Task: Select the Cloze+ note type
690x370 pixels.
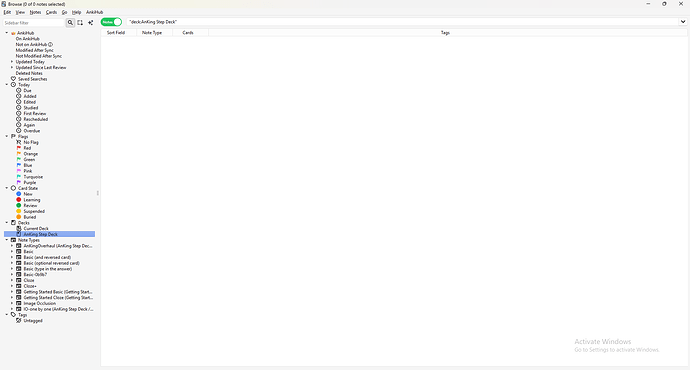Action: click(30, 286)
